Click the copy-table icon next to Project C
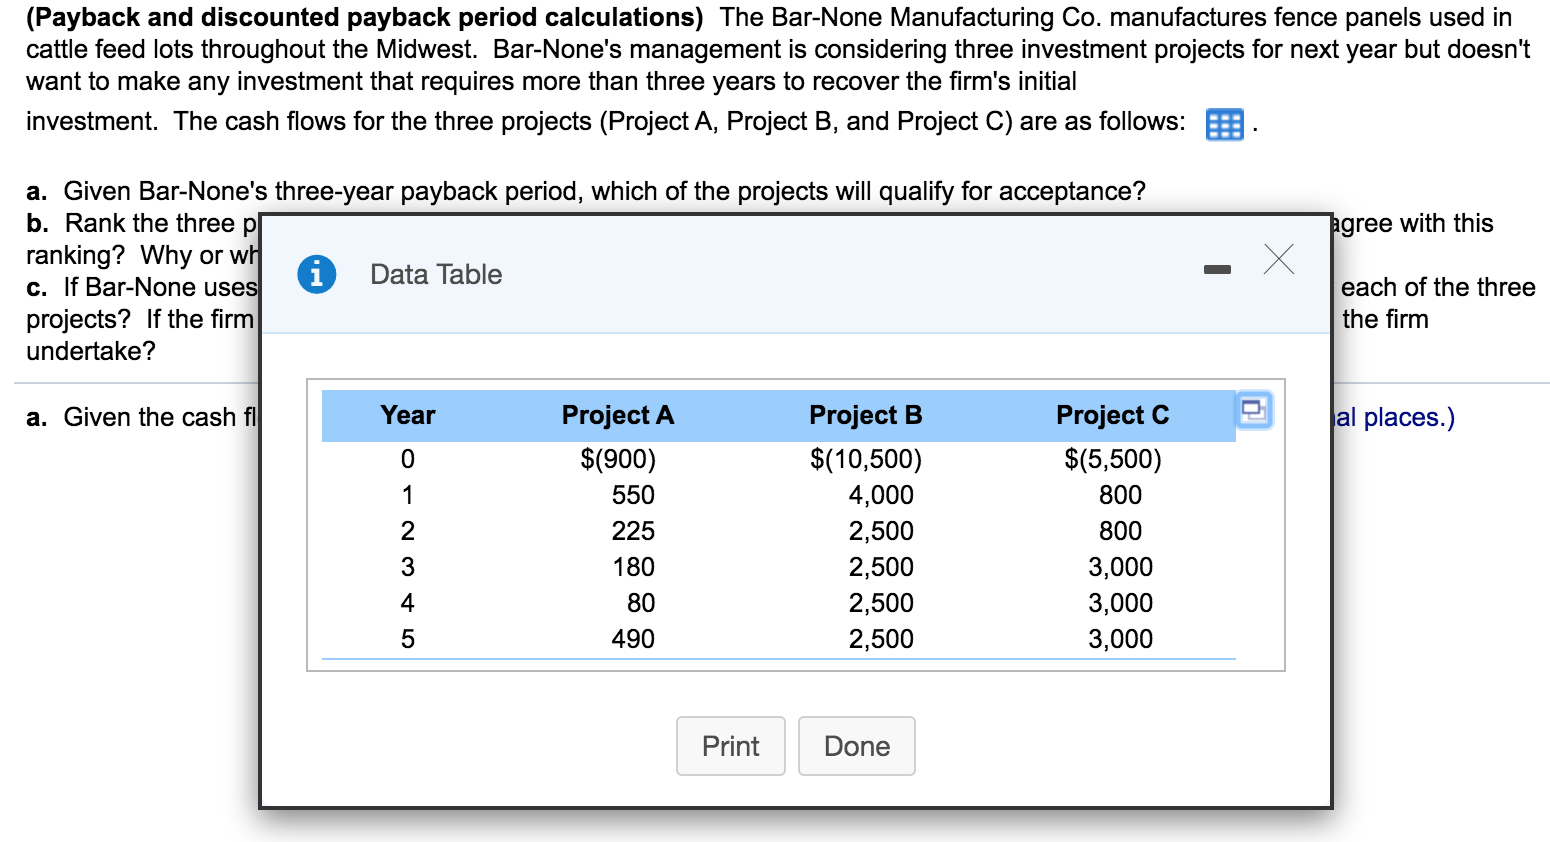The width and height of the screenshot is (1550, 842). point(1254,410)
